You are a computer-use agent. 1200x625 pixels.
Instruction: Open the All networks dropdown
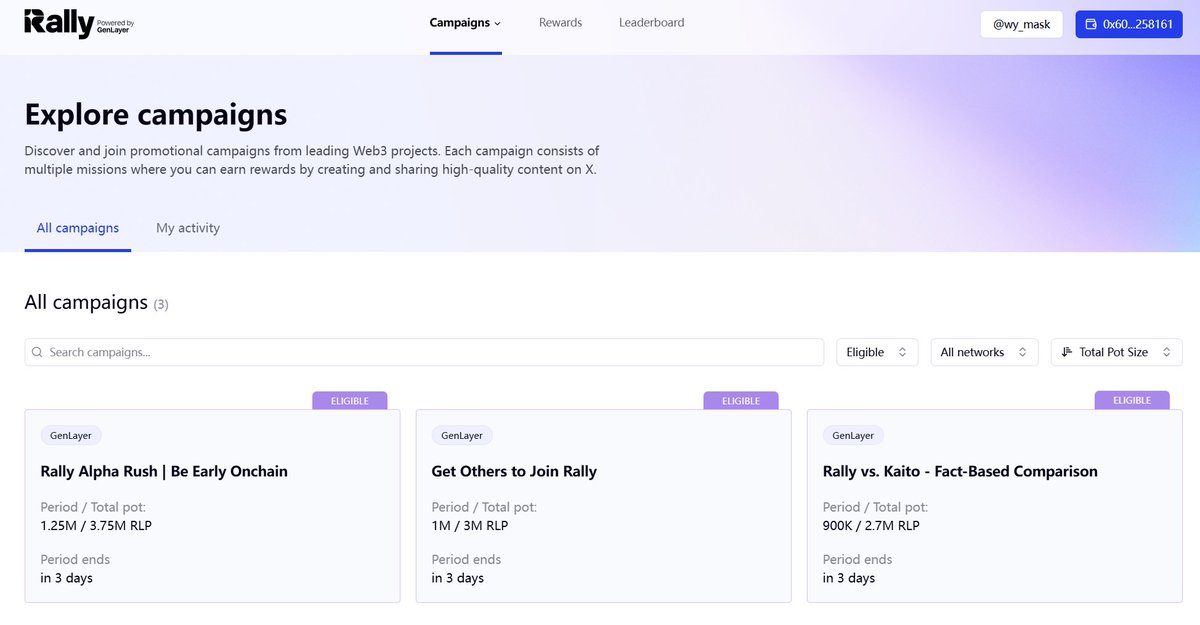[x=984, y=352]
